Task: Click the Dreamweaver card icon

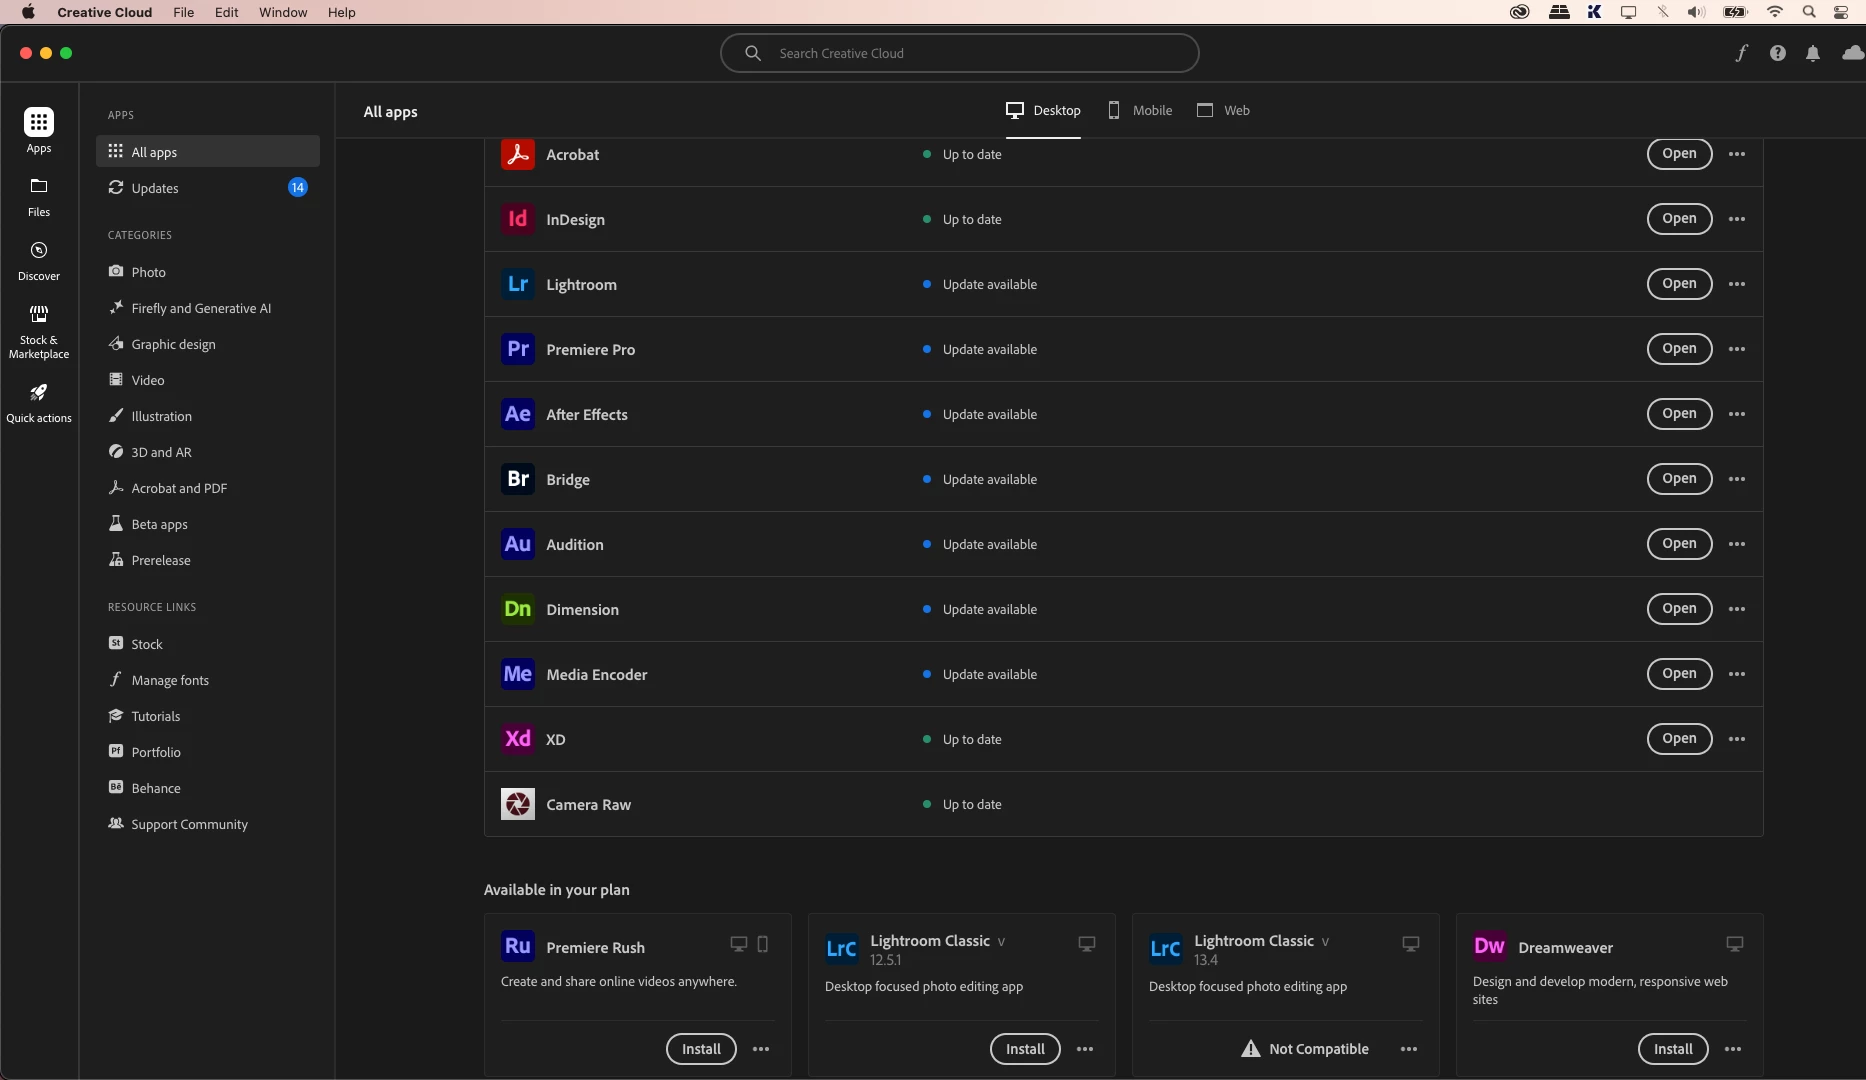Action: 1490,946
